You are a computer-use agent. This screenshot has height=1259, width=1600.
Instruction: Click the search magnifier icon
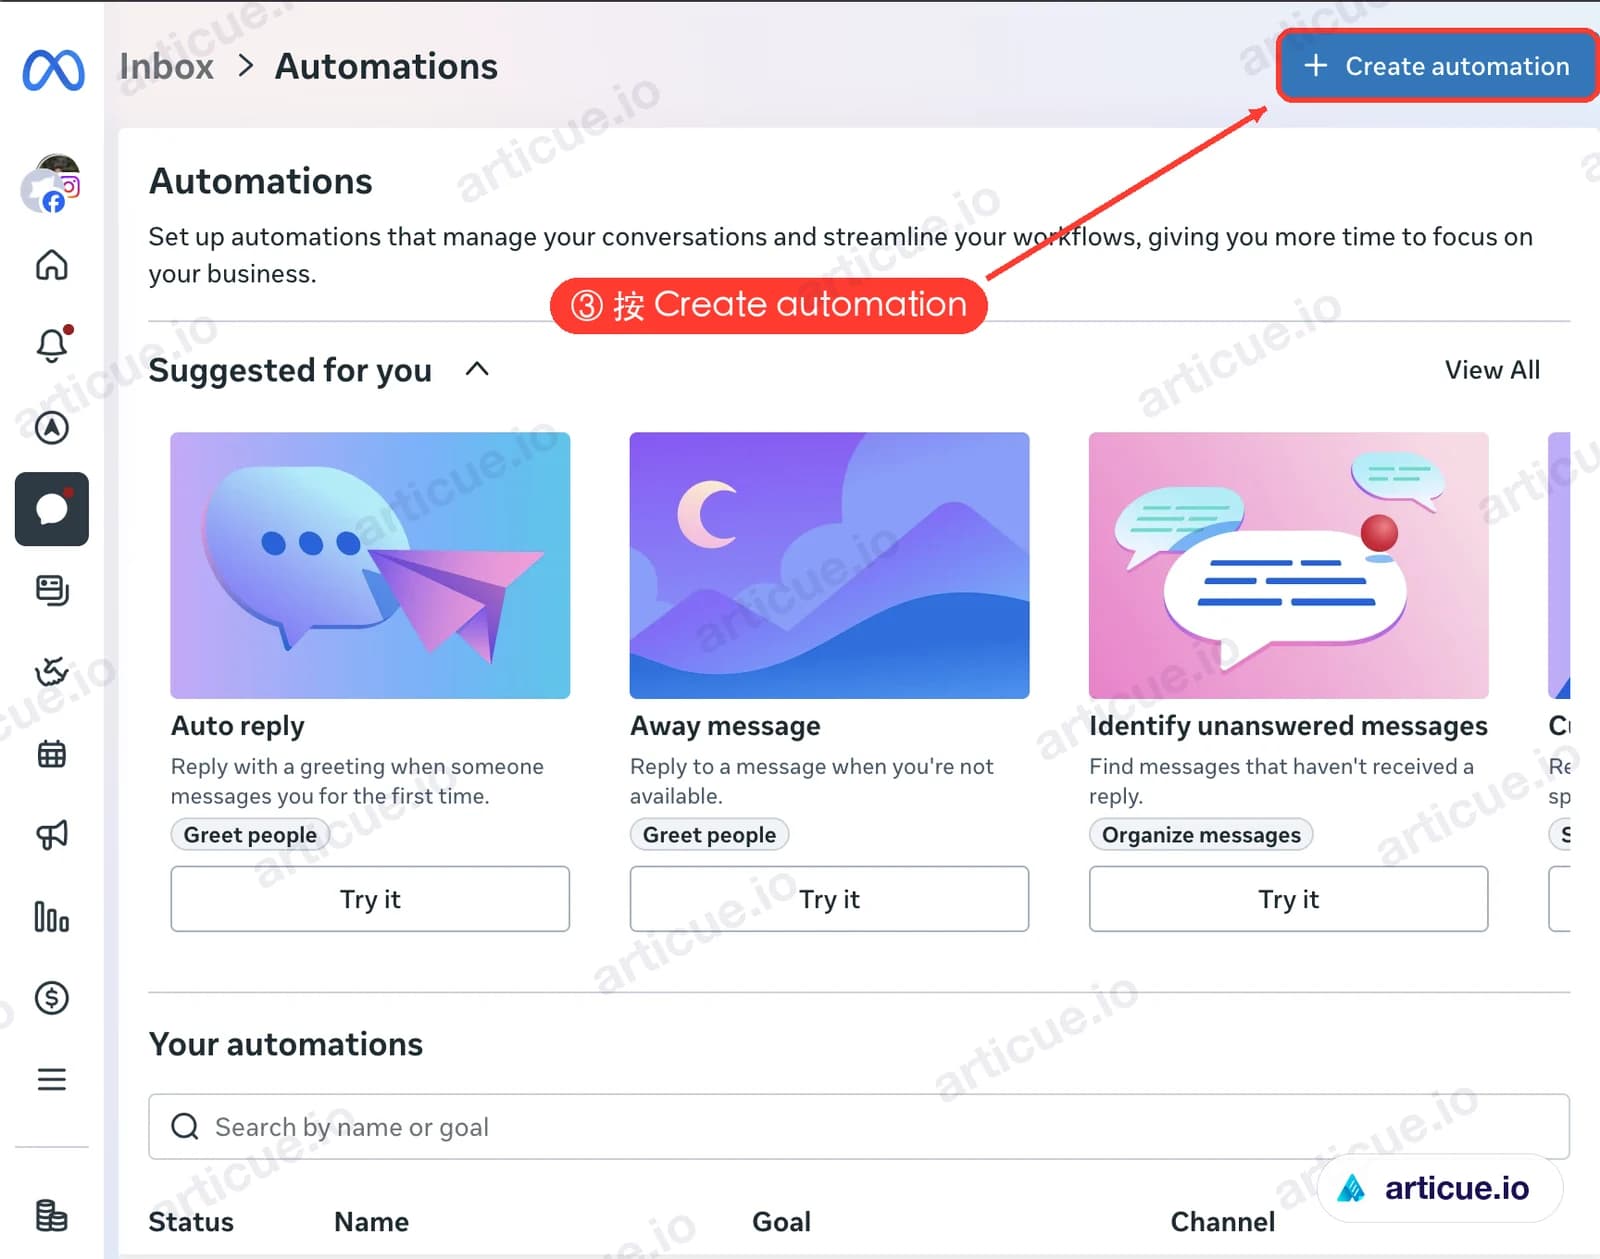pos(185,1127)
